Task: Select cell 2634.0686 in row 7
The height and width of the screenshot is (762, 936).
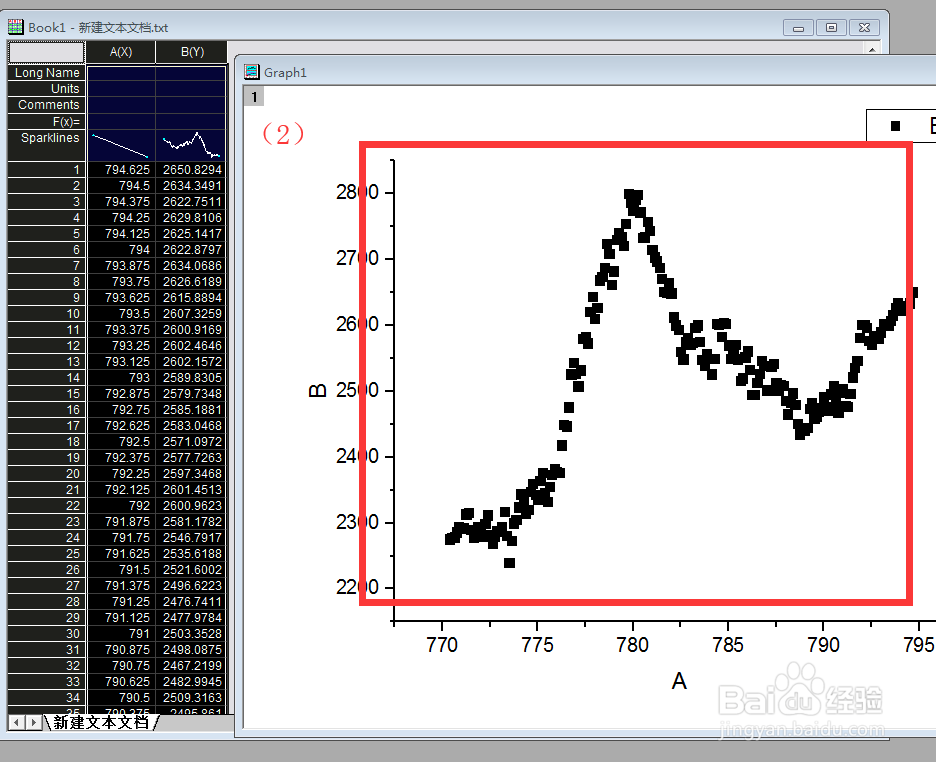Action: click(x=191, y=266)
